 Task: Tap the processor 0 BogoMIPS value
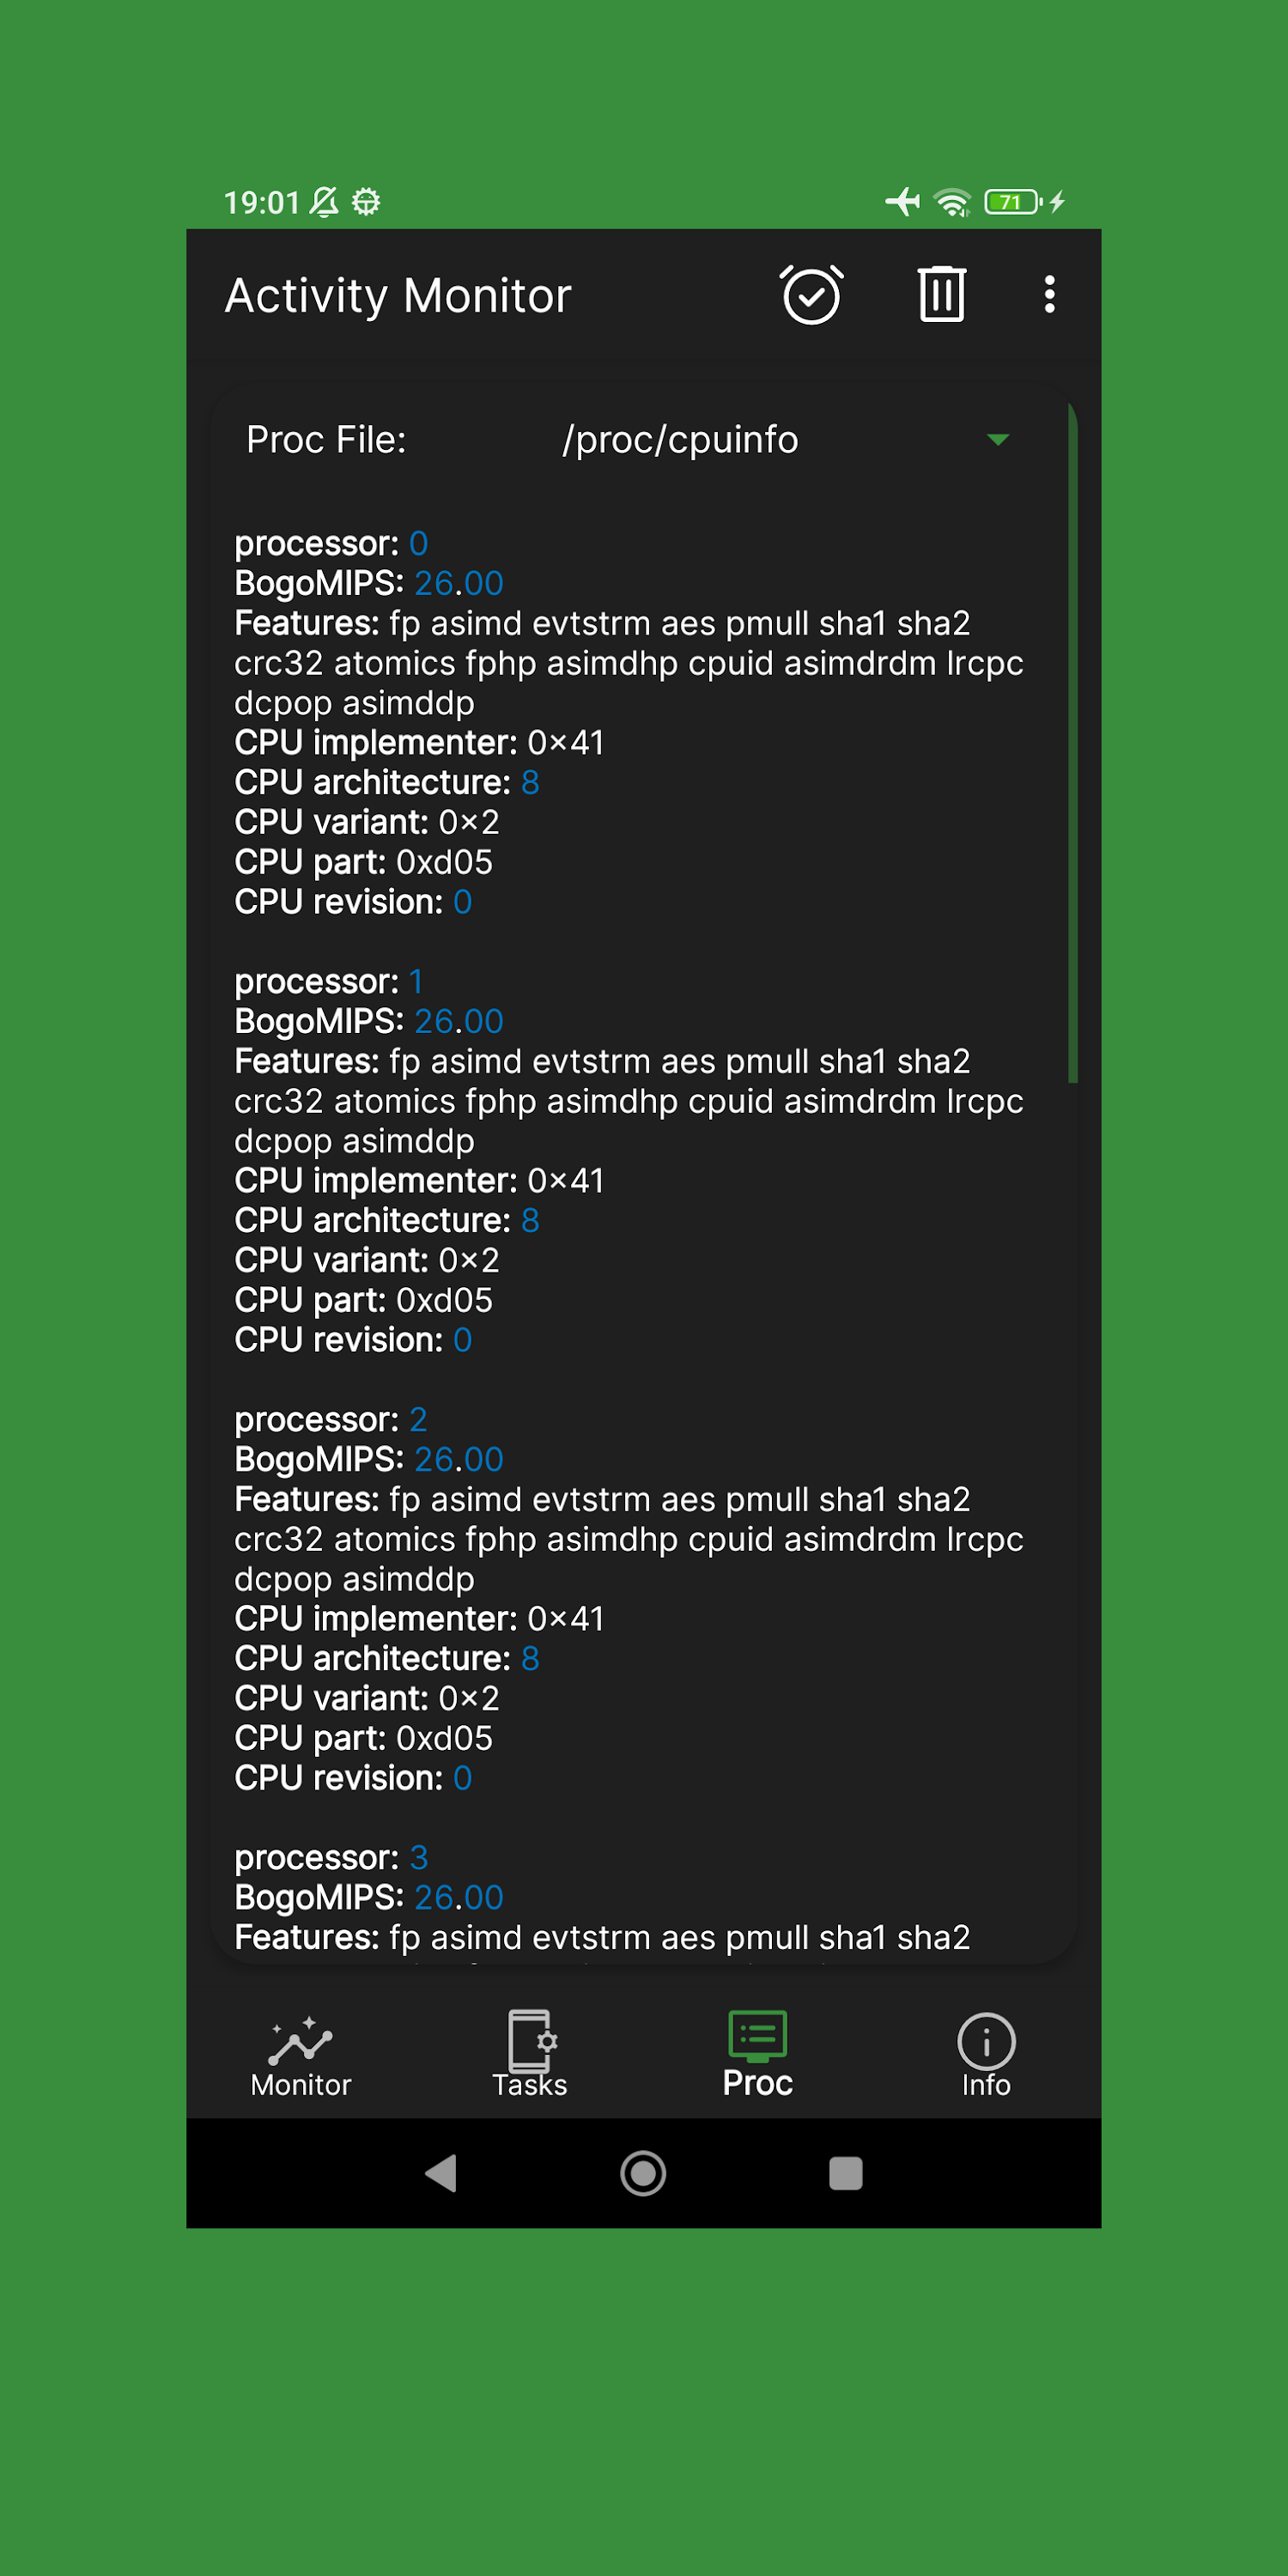click(459, 583)
